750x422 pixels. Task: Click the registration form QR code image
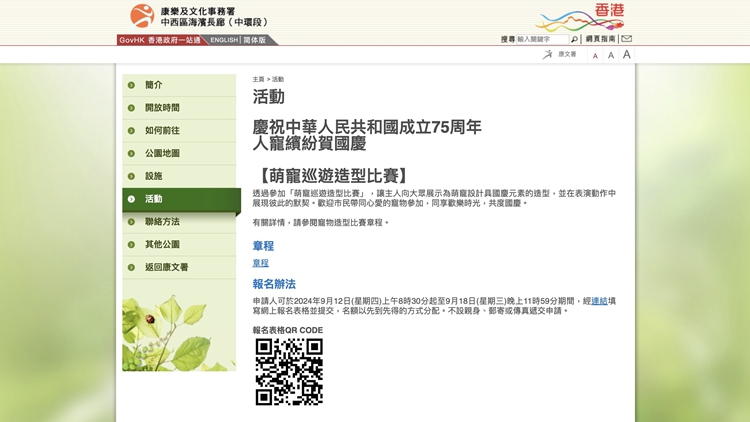point(289,372)
